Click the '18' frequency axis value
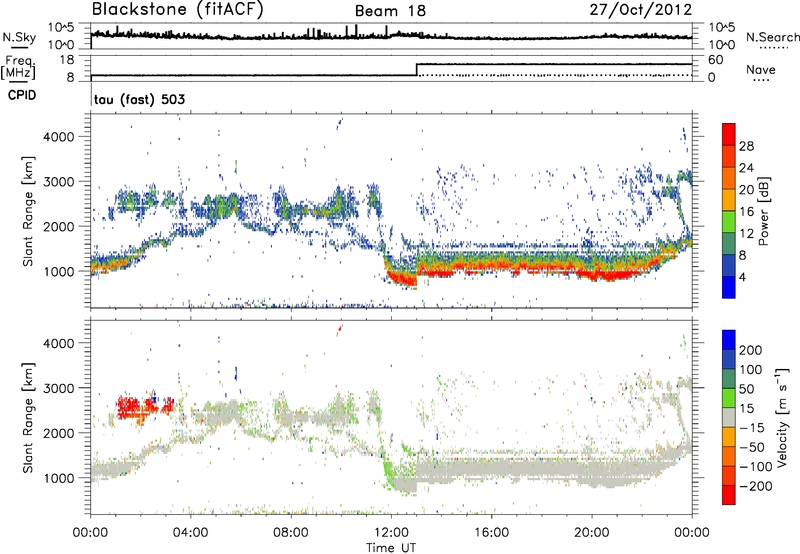The image size is (800, 554). (67, 60)
